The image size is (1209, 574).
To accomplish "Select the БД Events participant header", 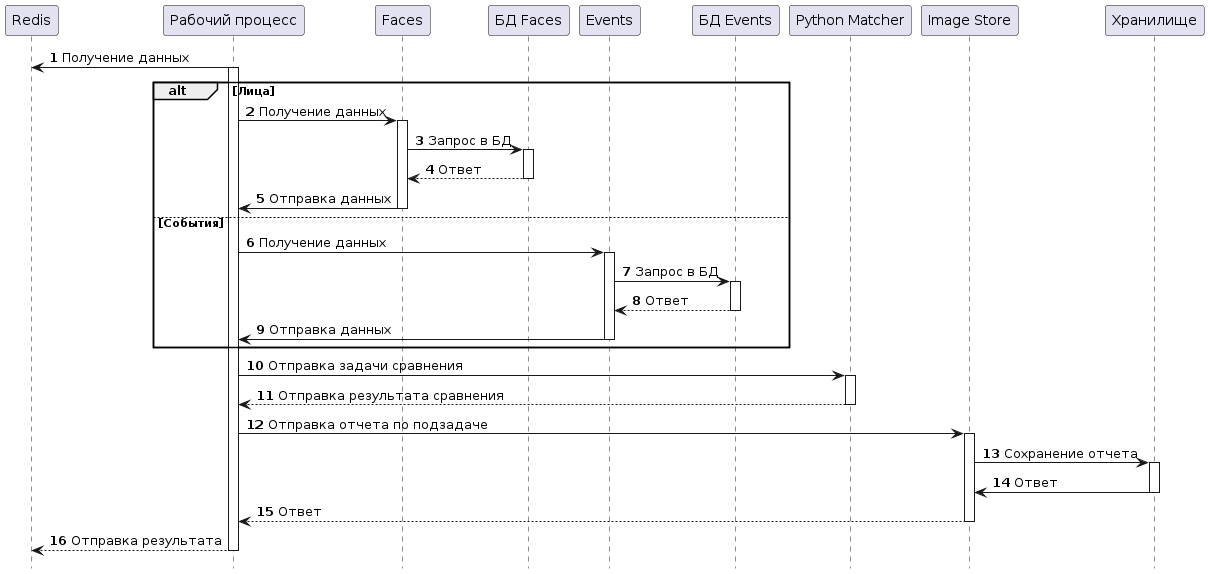I will (x=735, y=20).
